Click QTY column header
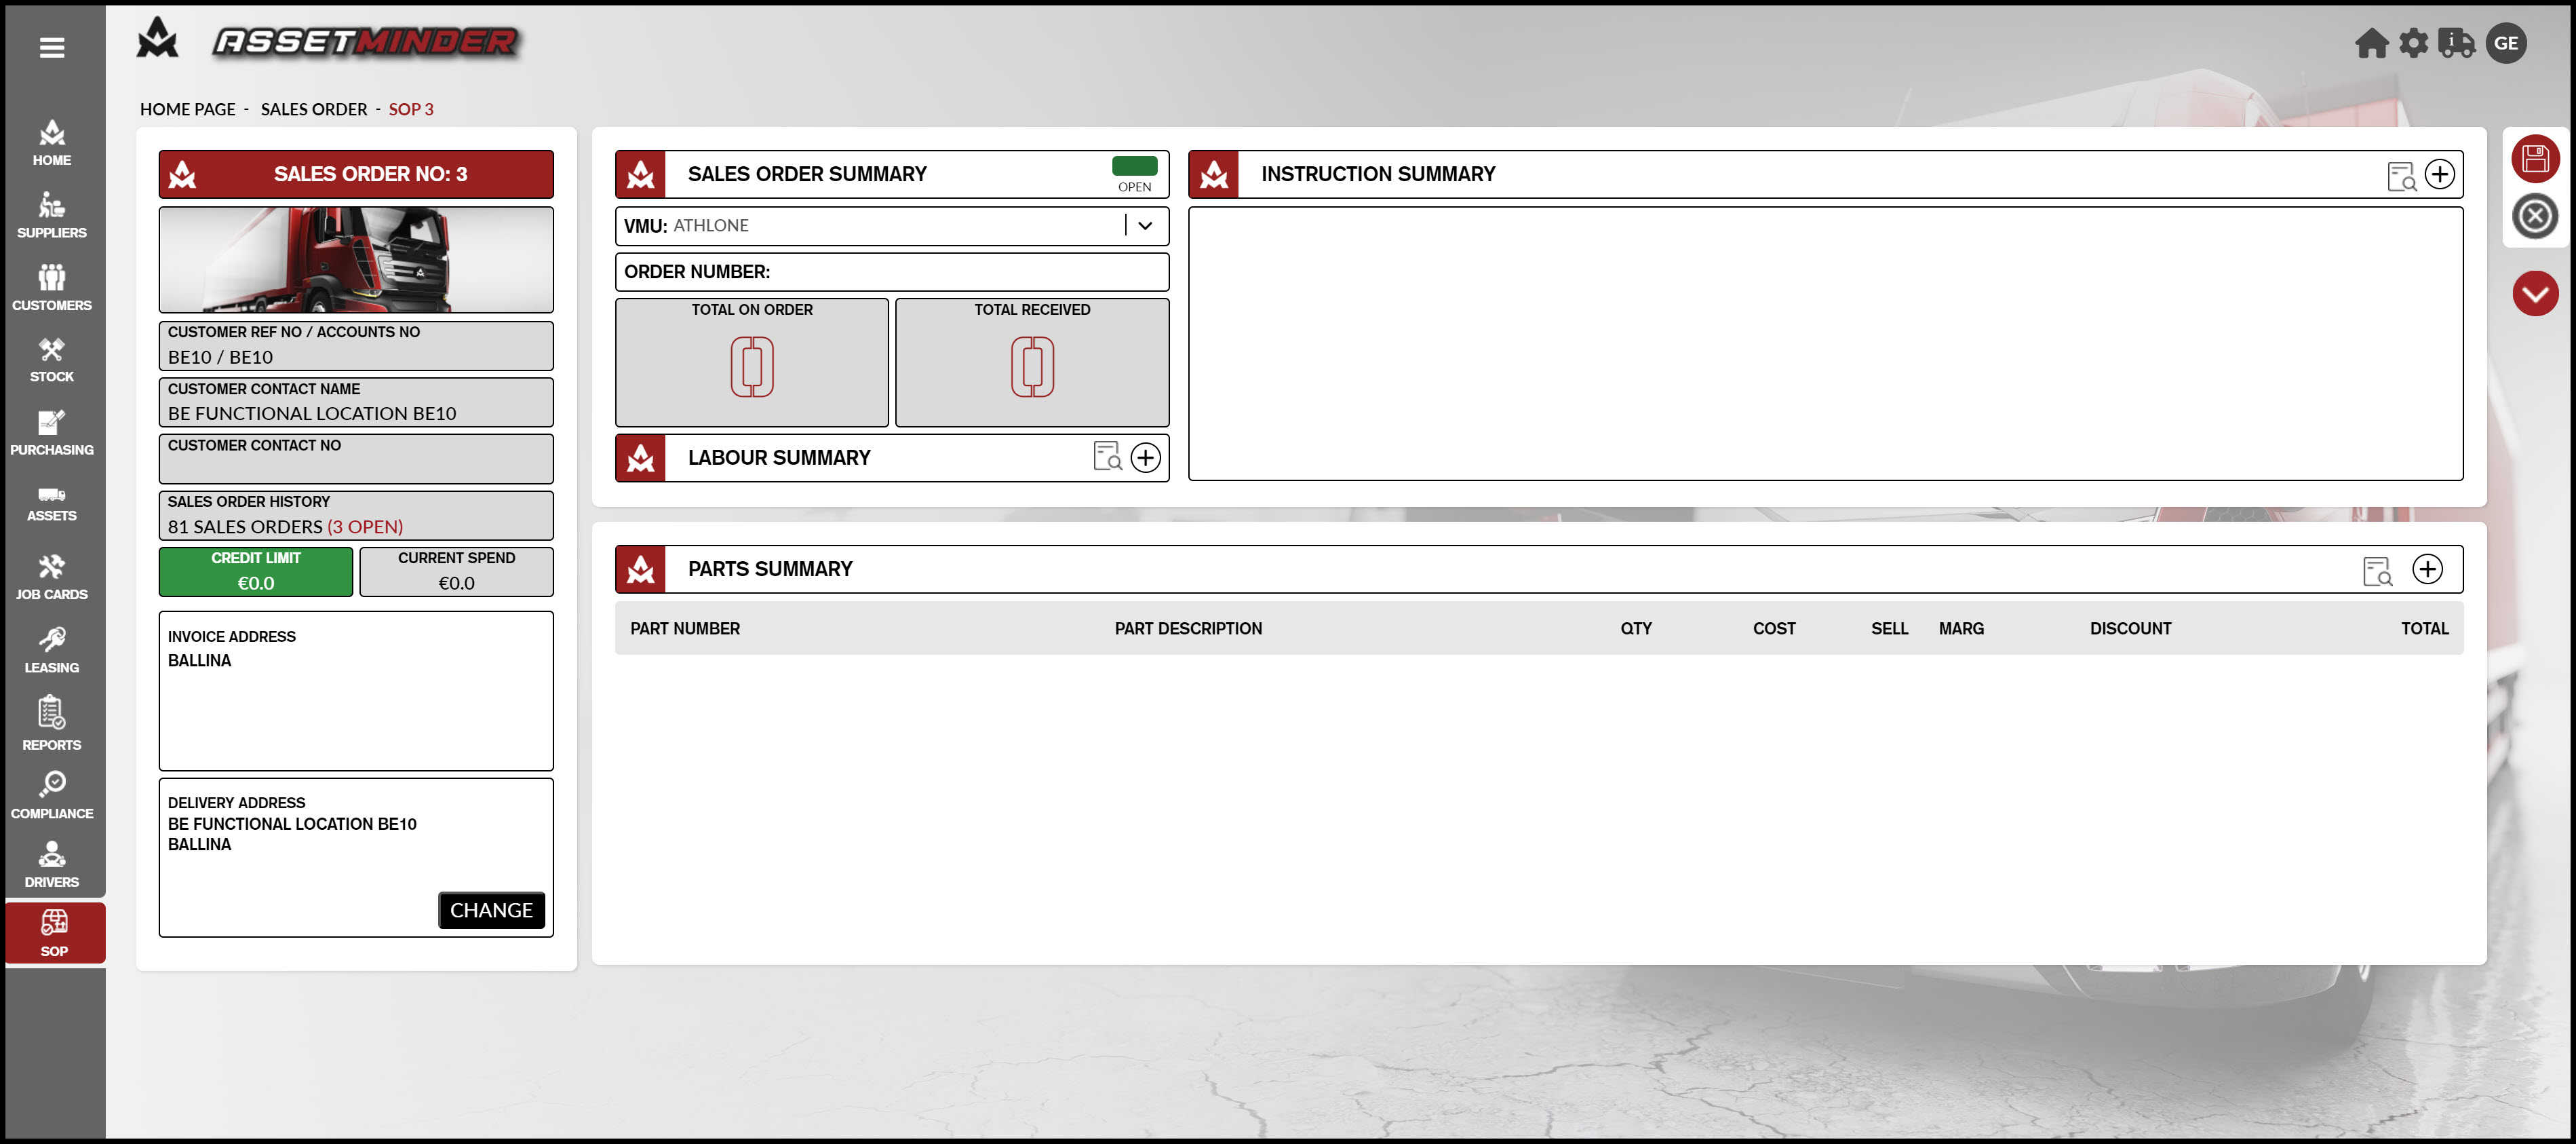The width and height of the screenshot is (2576, 1144). click(1636, 629)
